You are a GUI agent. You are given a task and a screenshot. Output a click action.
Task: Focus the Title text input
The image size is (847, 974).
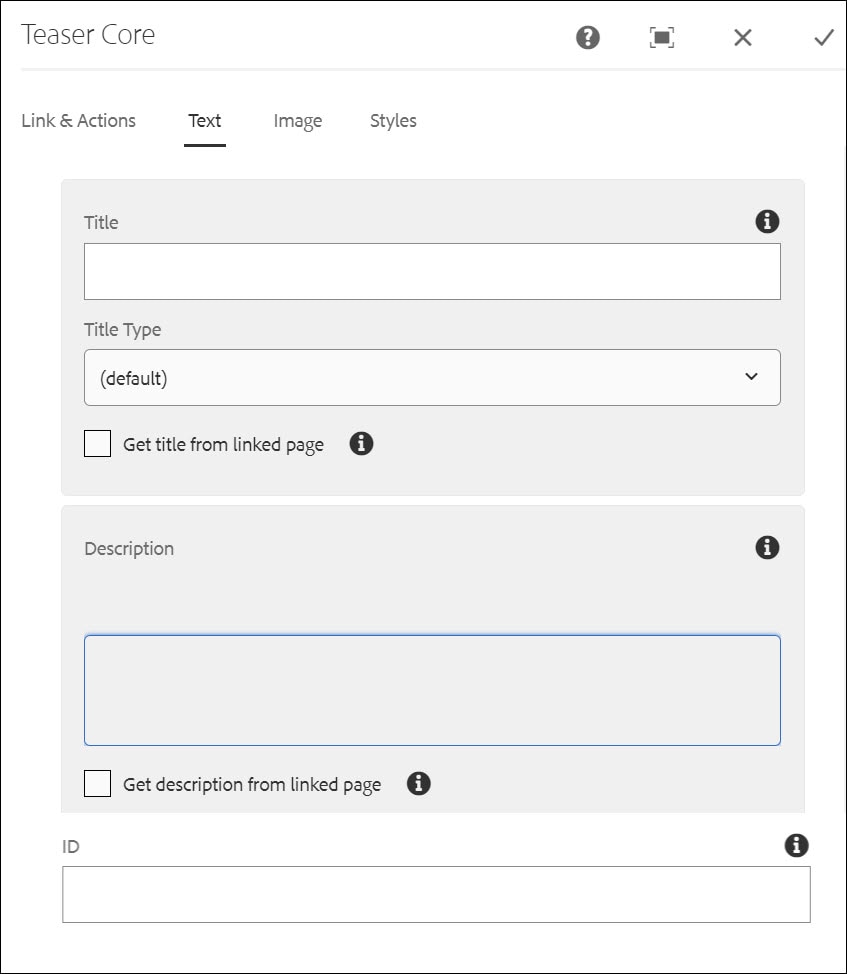pos(432,271)
